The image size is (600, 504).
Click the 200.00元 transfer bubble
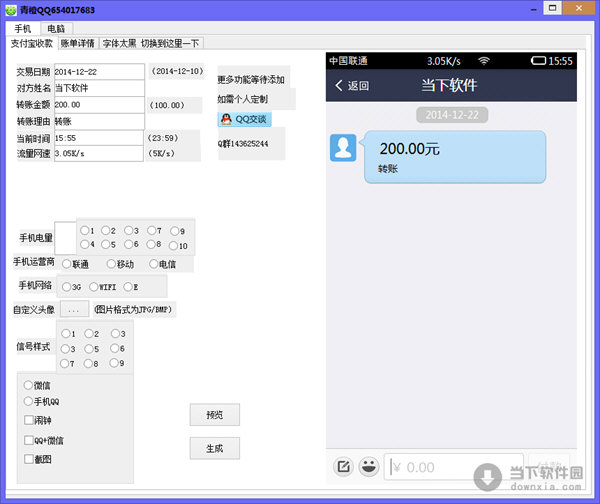(455, 157)
